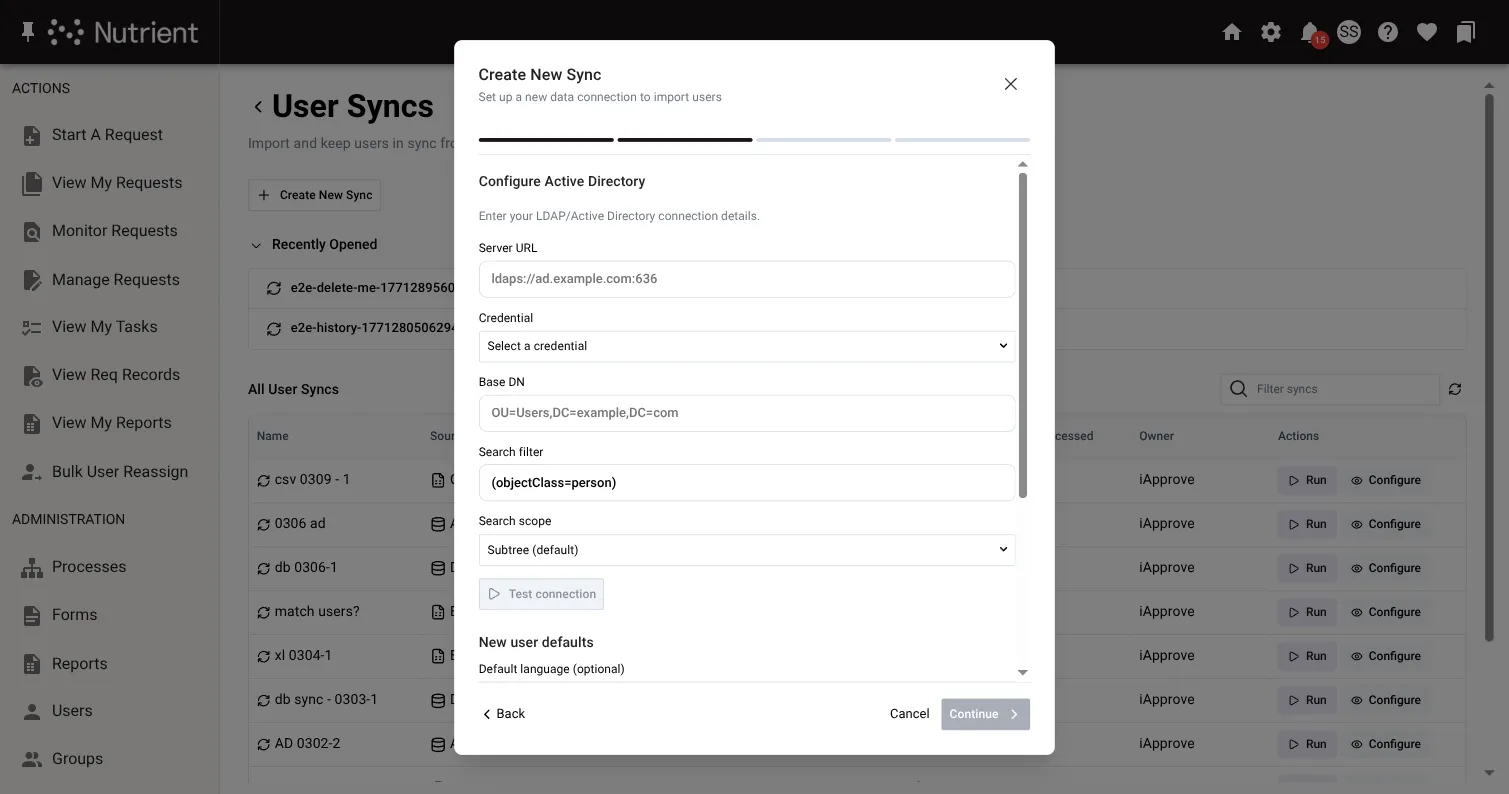The height and width of the screenshot is (794, 1509).
Task: Click the Nutrient logo
Action: click(123, 32)
